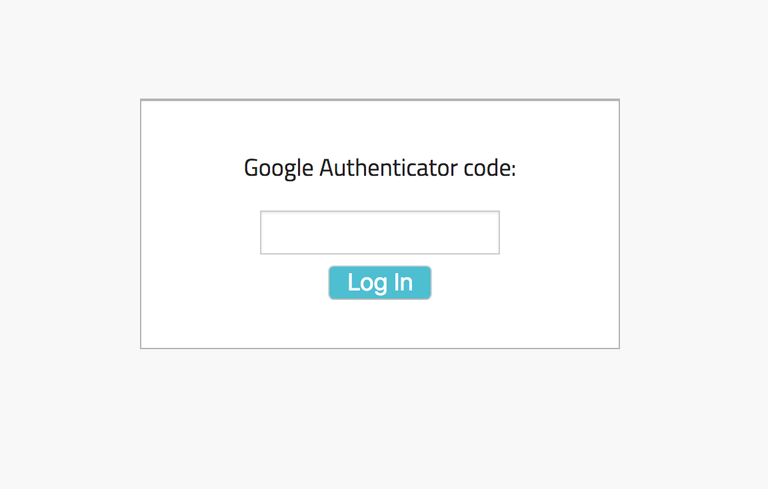
Task: Confirm login with the Log In button
Action: [x=380, y=283]
